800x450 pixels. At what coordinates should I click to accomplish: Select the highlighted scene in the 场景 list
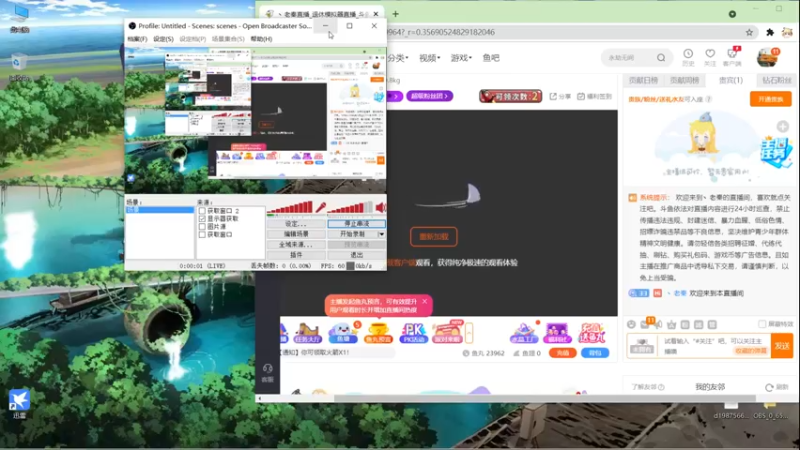tap(160, 210)
